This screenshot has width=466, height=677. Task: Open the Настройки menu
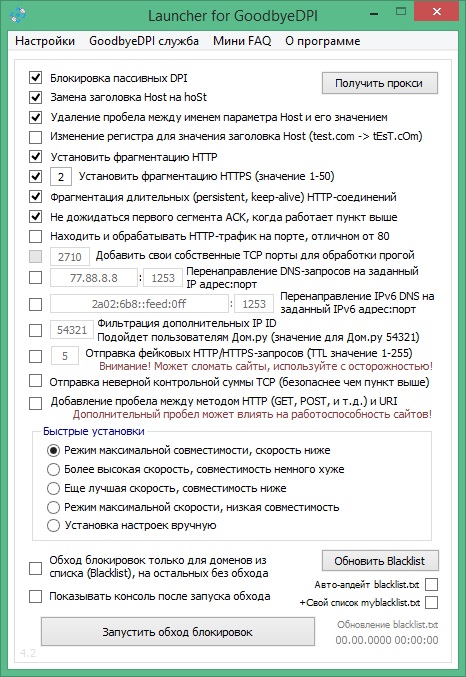tap(45, 41)
